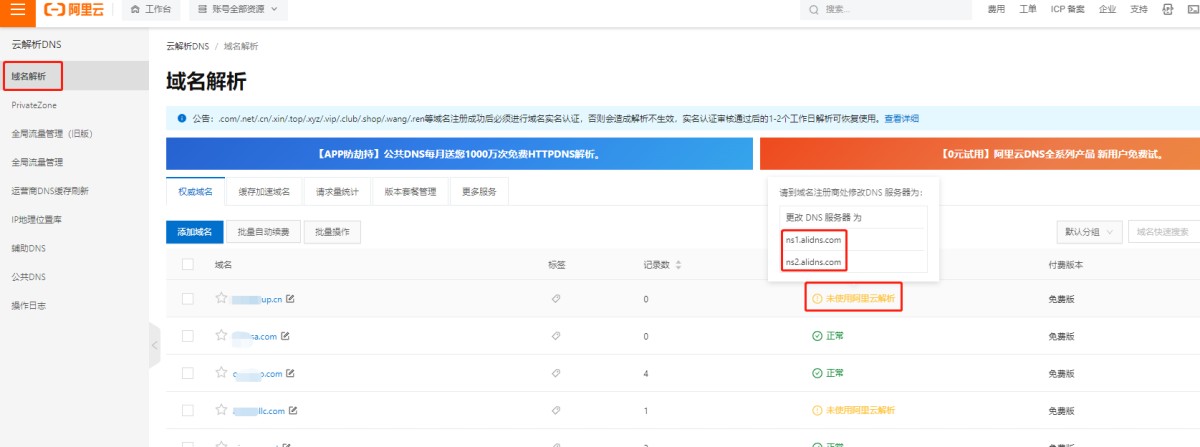Image resolution: width=1200 pixels, height=447 pixels.
Task: Open the orange hamburger main menu
Action: [x=18, y=10]
